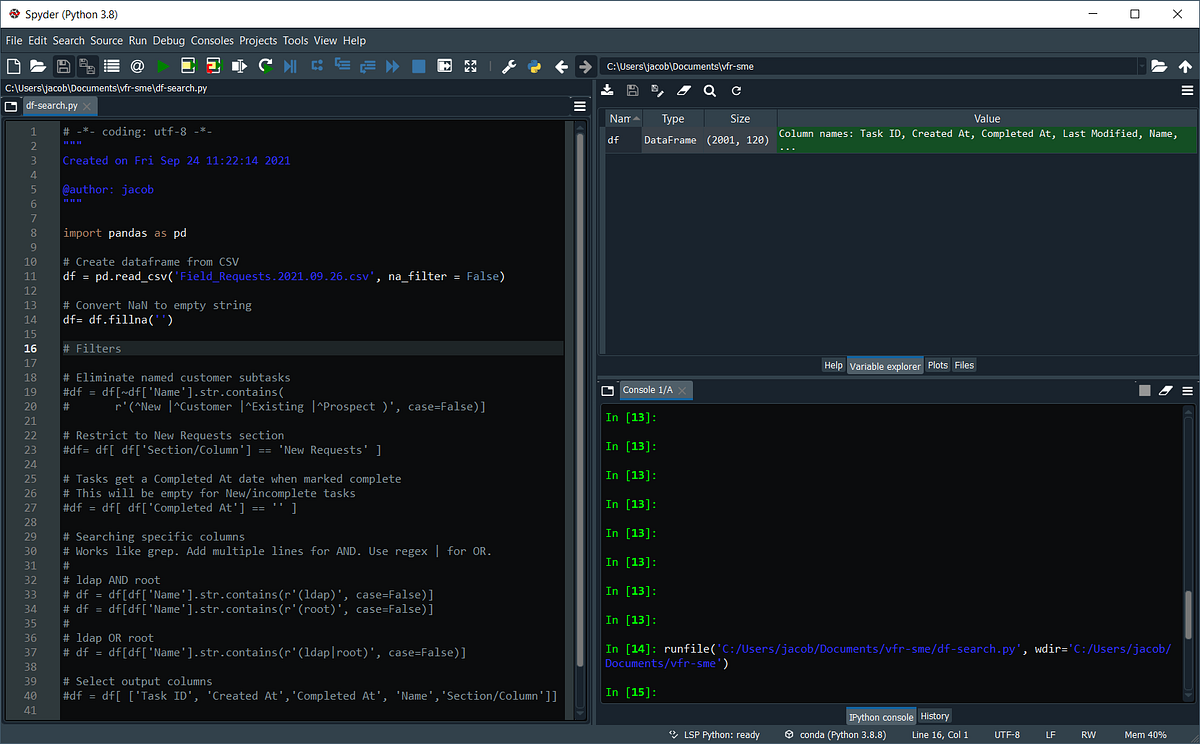Search variables with the magnifier icon
Screen dimensions: 1200x744
coord(710,90)
